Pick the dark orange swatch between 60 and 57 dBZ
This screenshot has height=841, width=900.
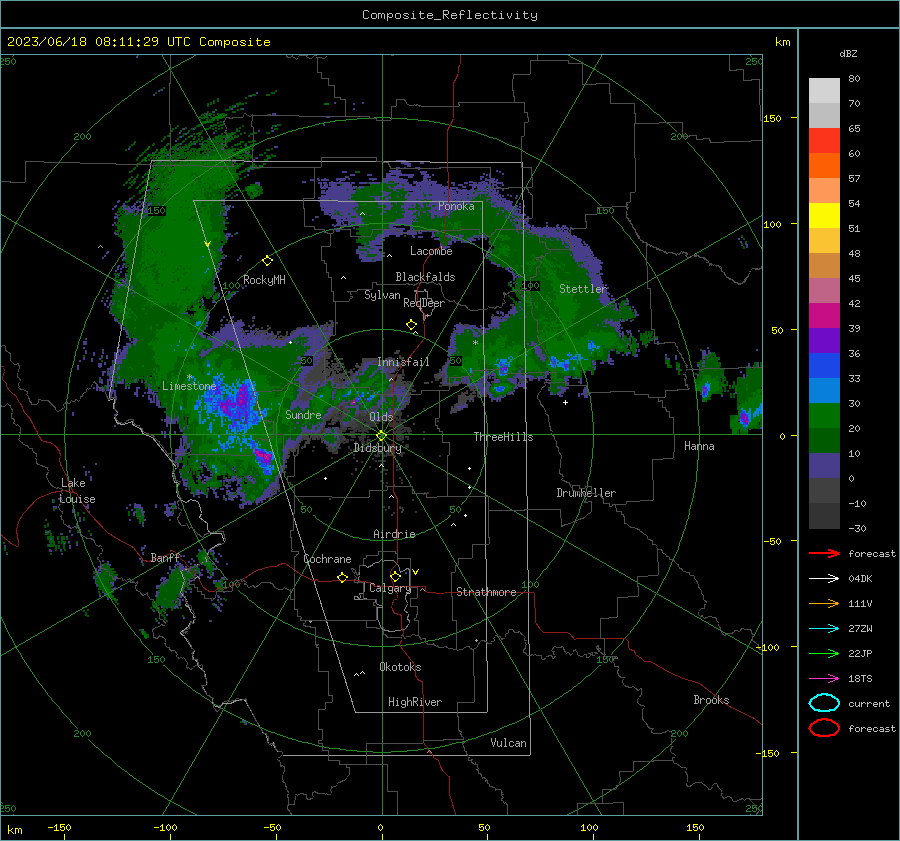(824, 166)
